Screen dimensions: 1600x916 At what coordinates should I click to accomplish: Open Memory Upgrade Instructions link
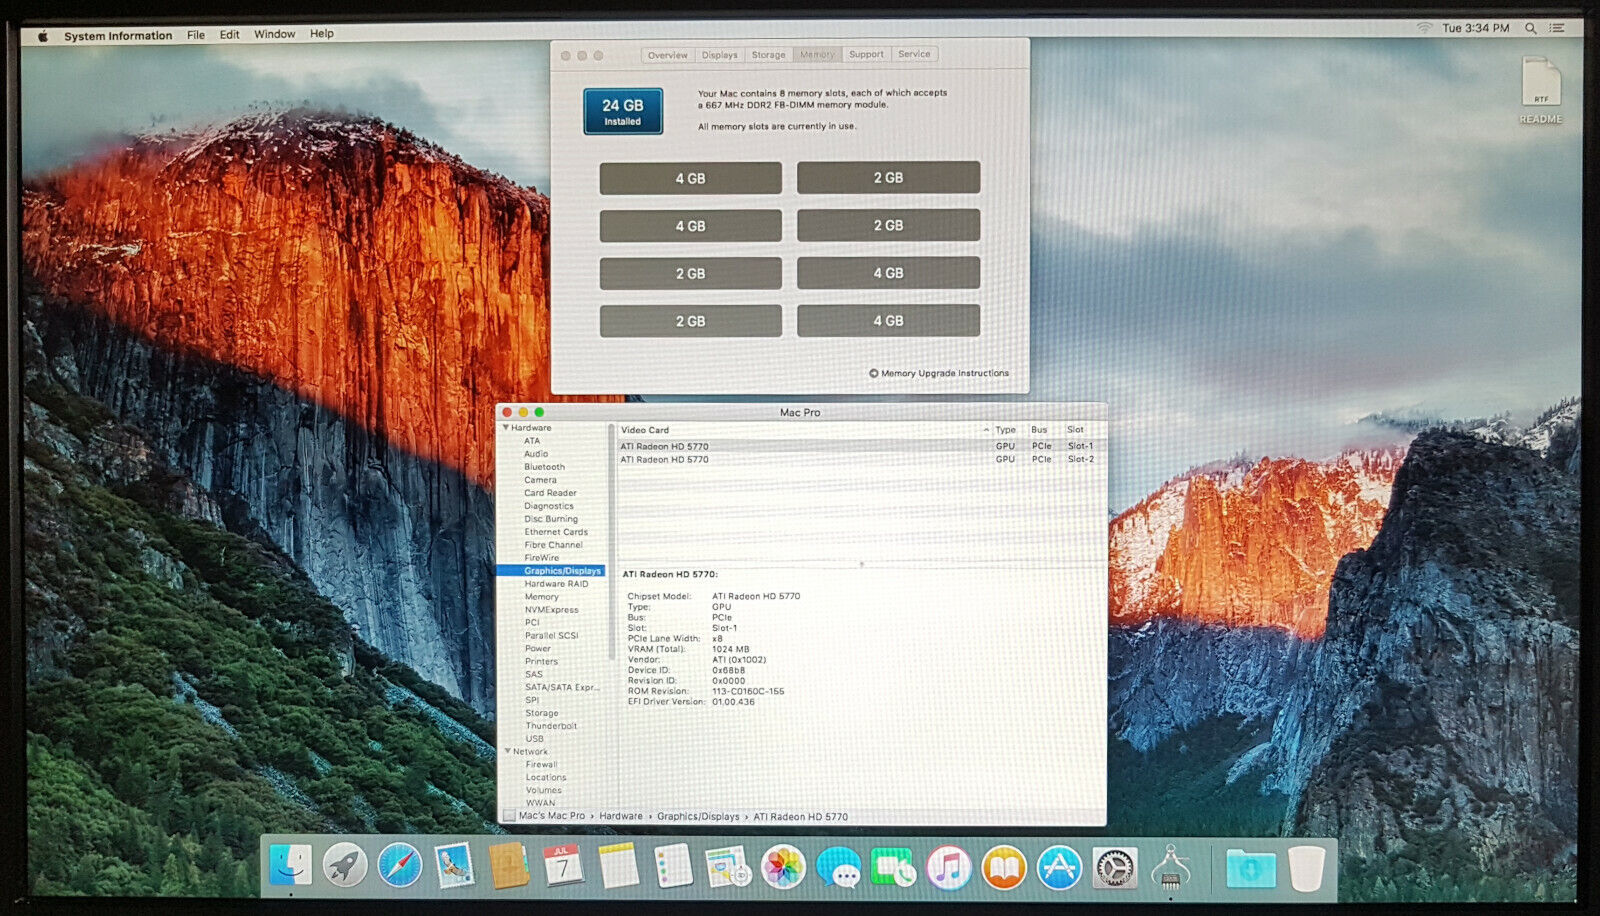pyautogui.click(x=939, y=373)
